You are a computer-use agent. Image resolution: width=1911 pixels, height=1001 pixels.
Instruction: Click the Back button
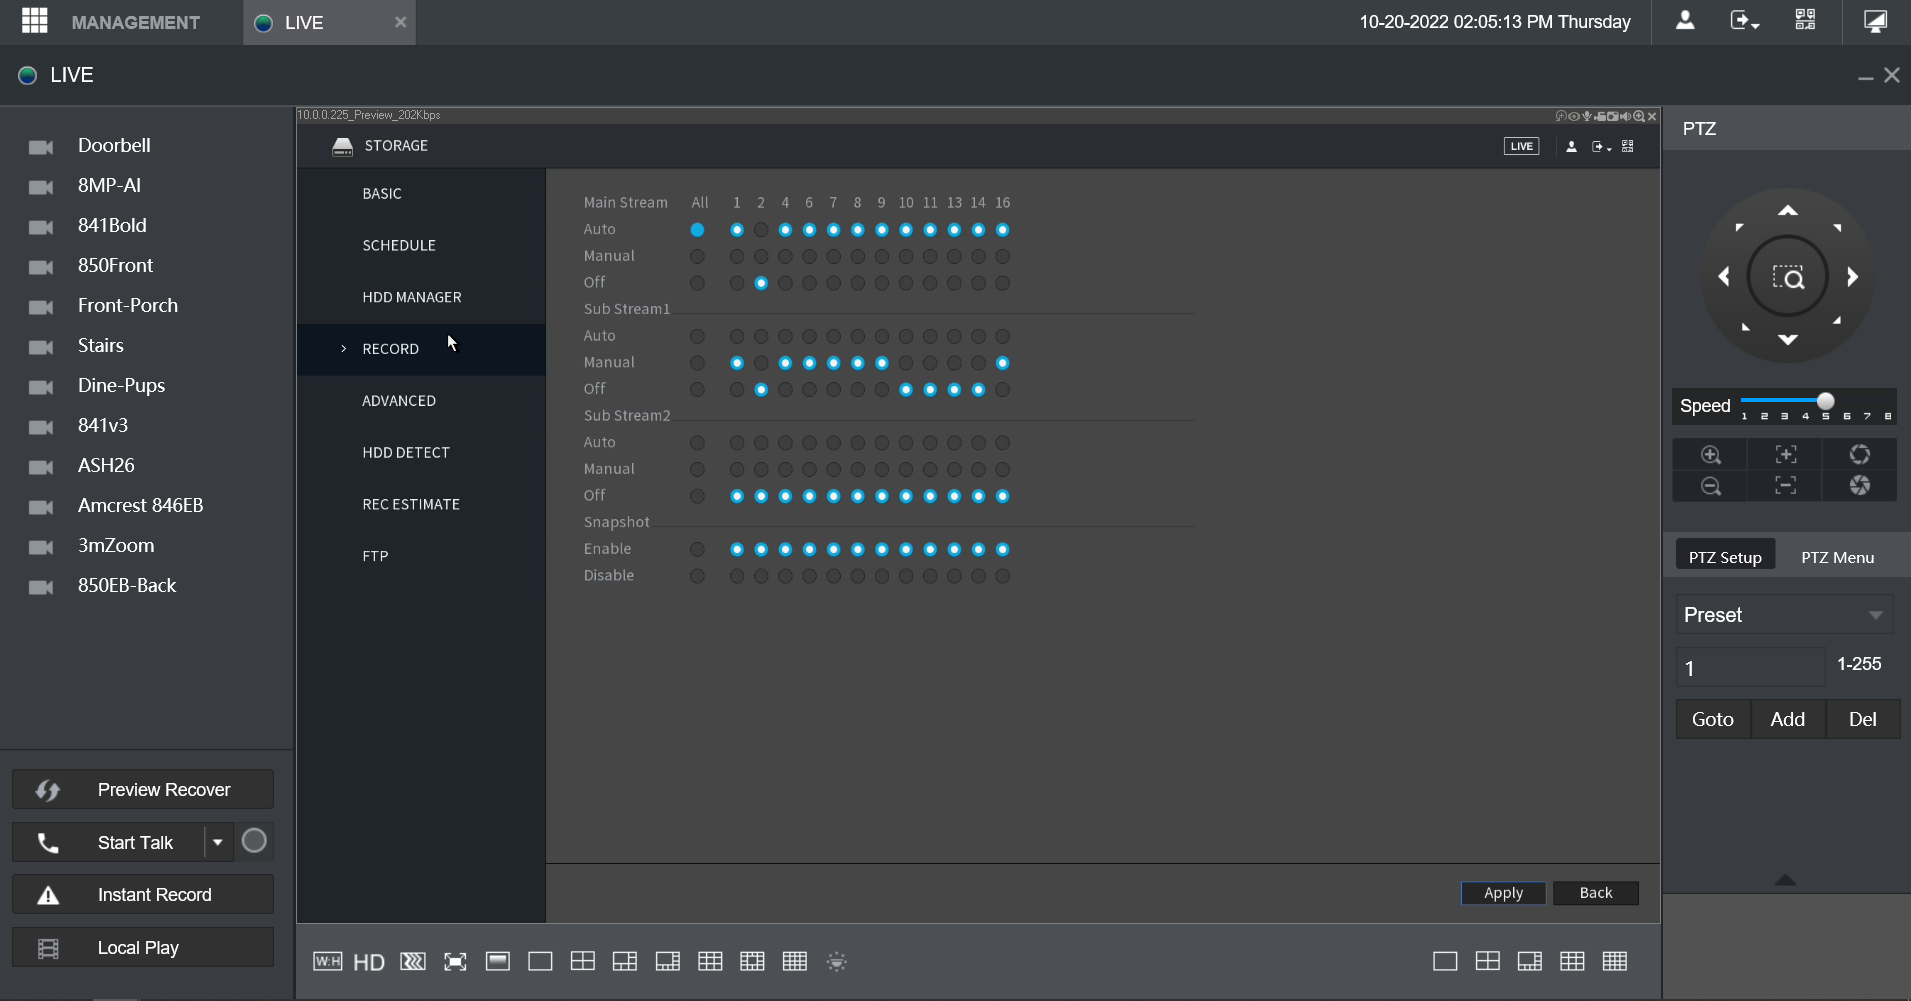[1596, 893]
